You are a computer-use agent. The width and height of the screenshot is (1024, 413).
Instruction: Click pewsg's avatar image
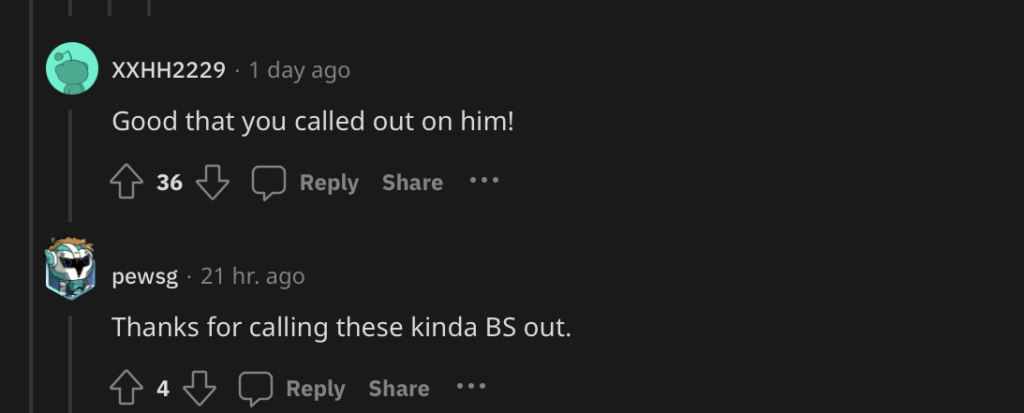(71, 269)
